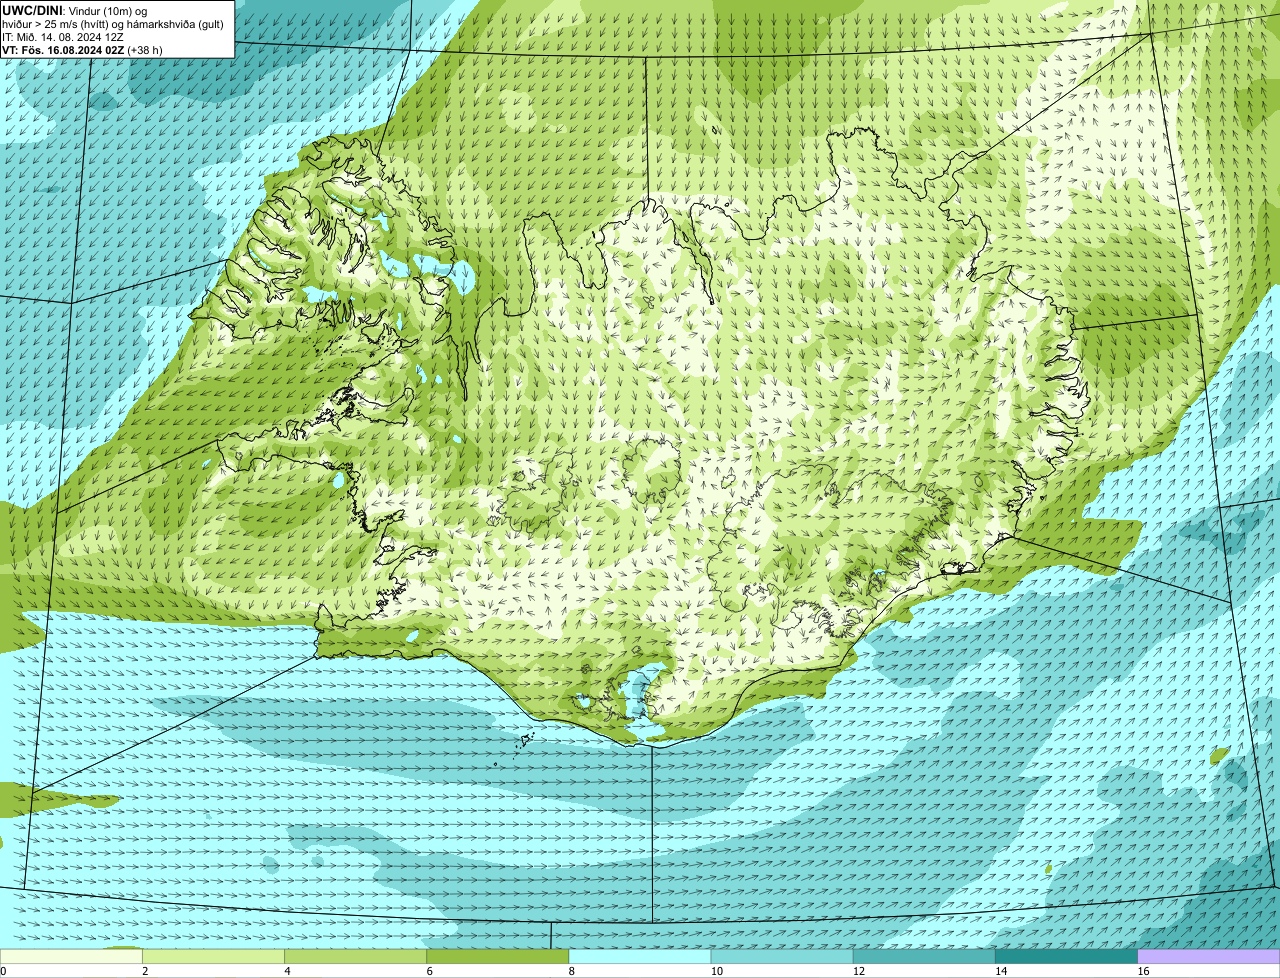Viewport: 1280px width, 978px height.
Task: Click the dark teal 14–16 legend swatch
Action: tap(1067, 956)
